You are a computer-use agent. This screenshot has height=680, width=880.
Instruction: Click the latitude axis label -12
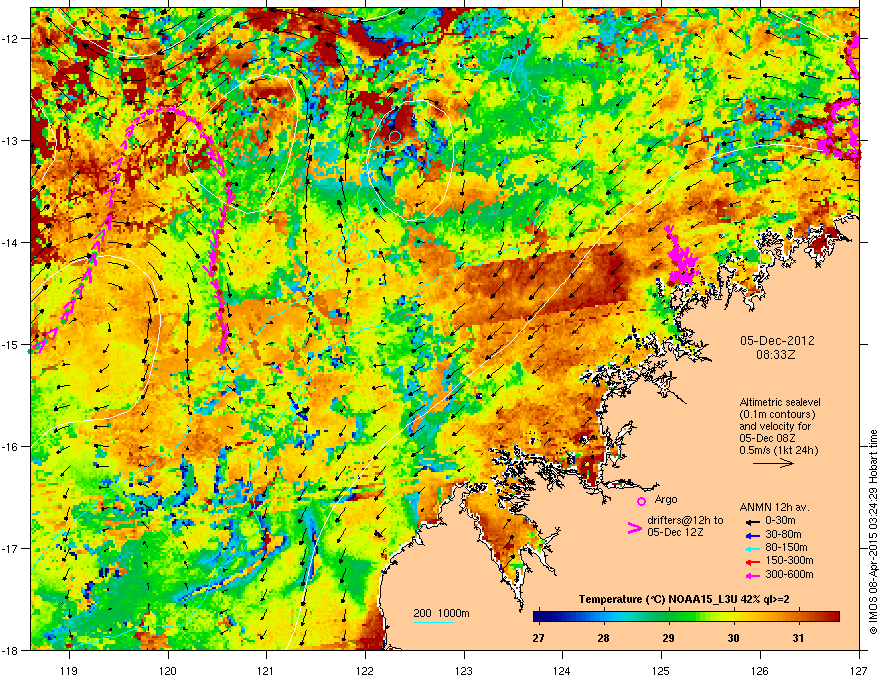(11, 39)
